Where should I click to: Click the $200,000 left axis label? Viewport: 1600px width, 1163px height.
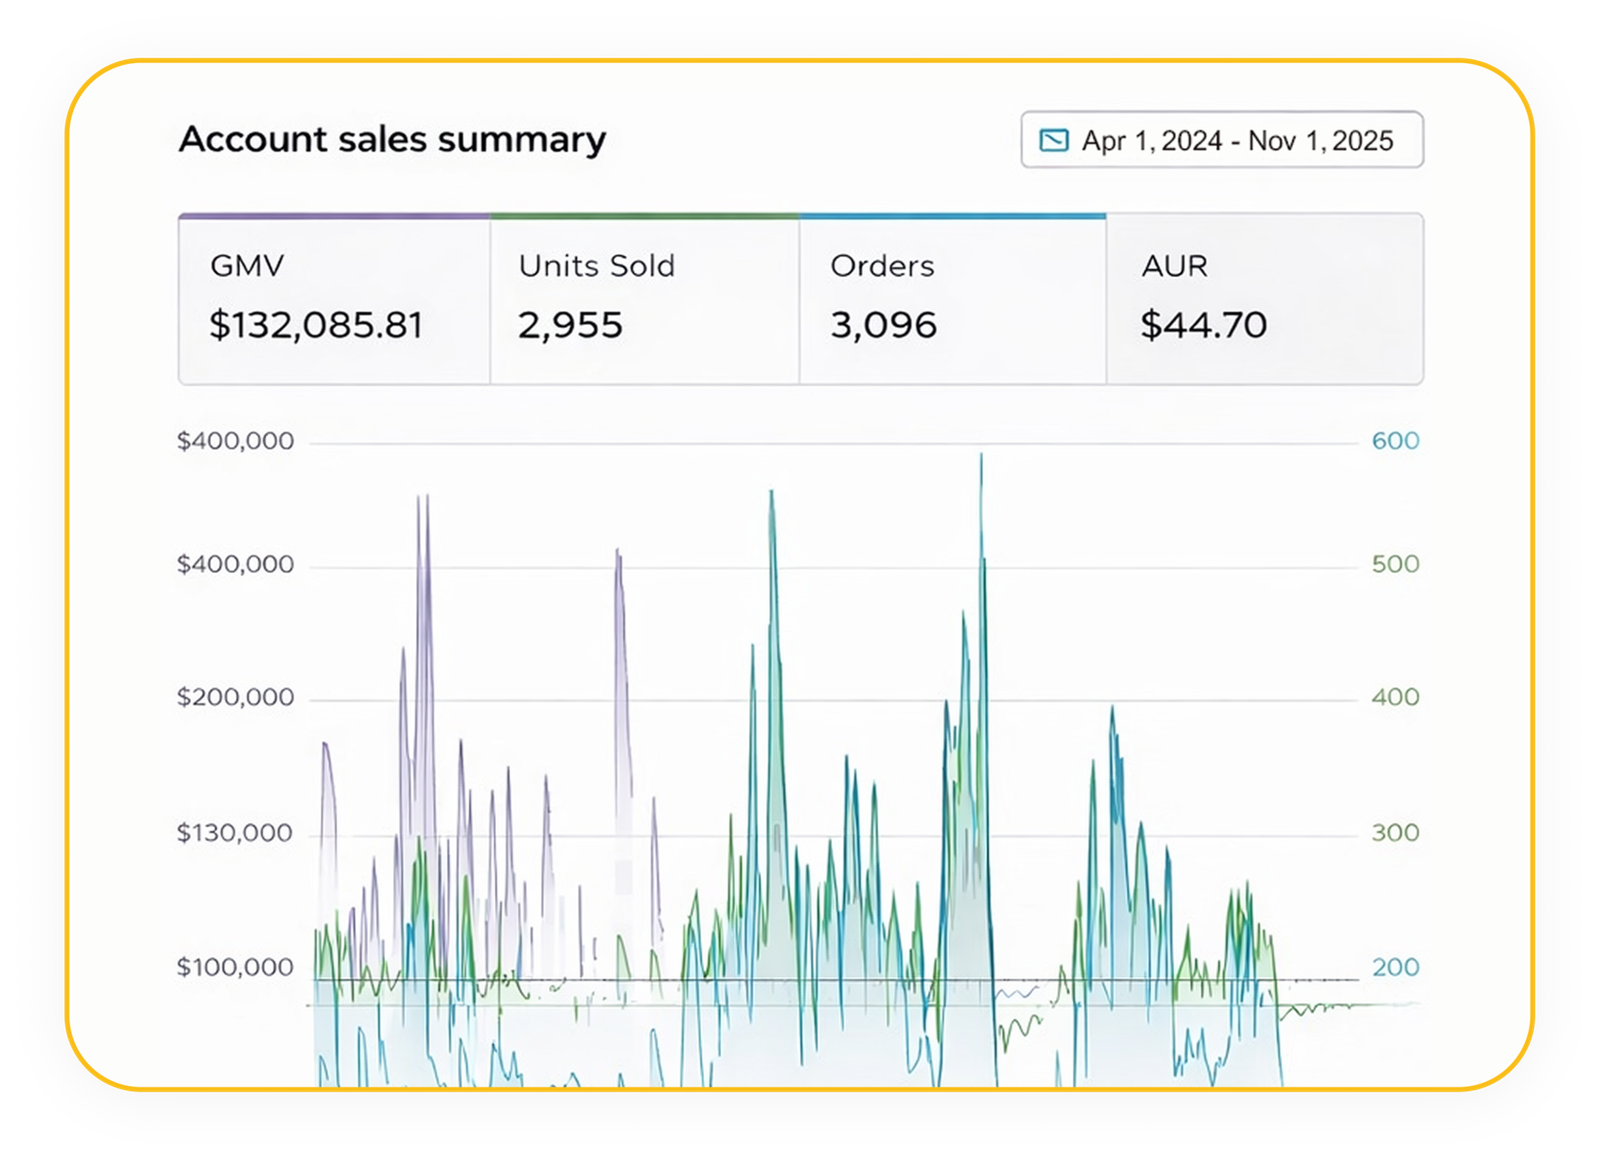235,697
